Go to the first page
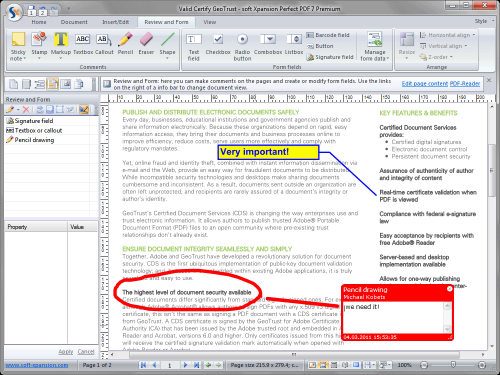 pos(143,365)
